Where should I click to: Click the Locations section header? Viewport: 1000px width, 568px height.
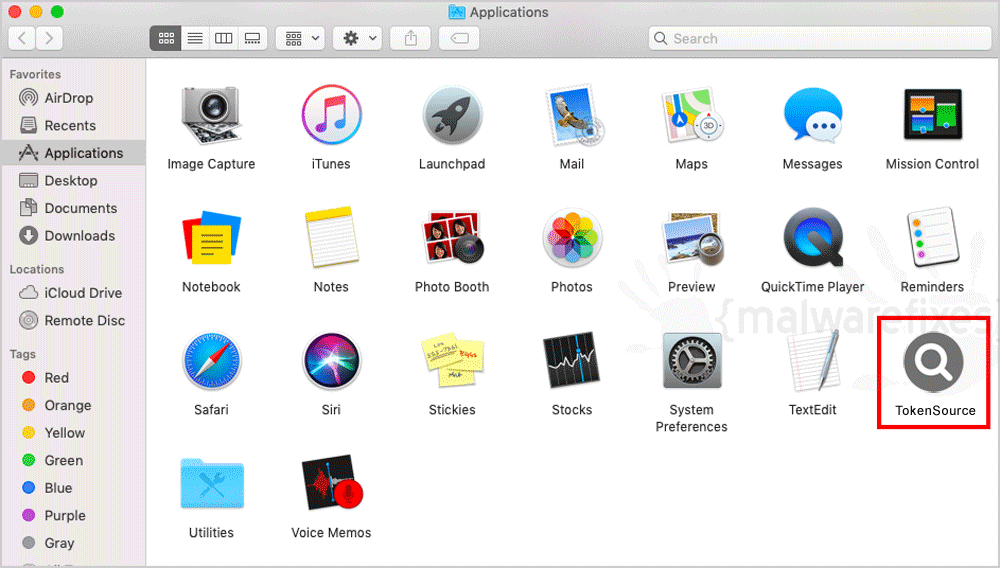(36, 270)
